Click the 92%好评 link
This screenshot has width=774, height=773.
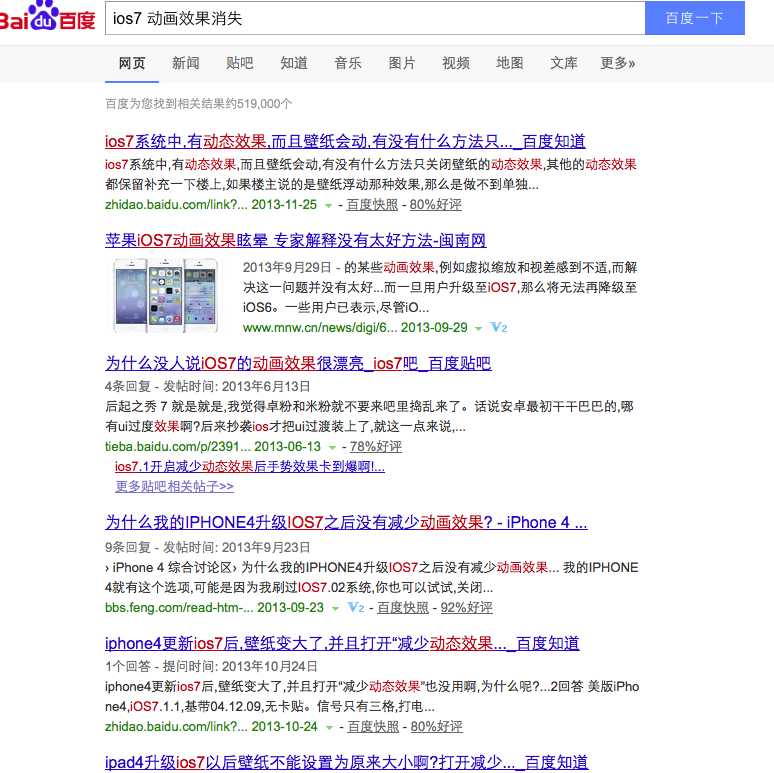tap(466, 608)
